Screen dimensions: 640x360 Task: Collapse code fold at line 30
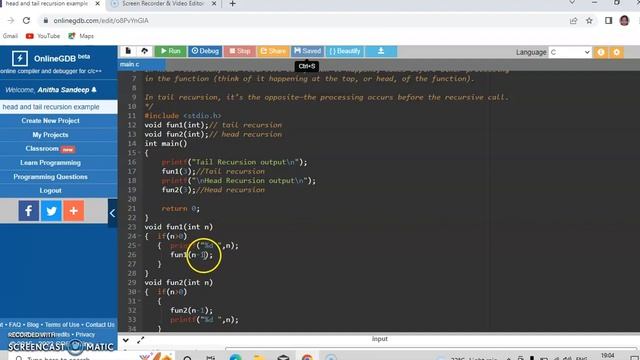click(x=139, y=292)
